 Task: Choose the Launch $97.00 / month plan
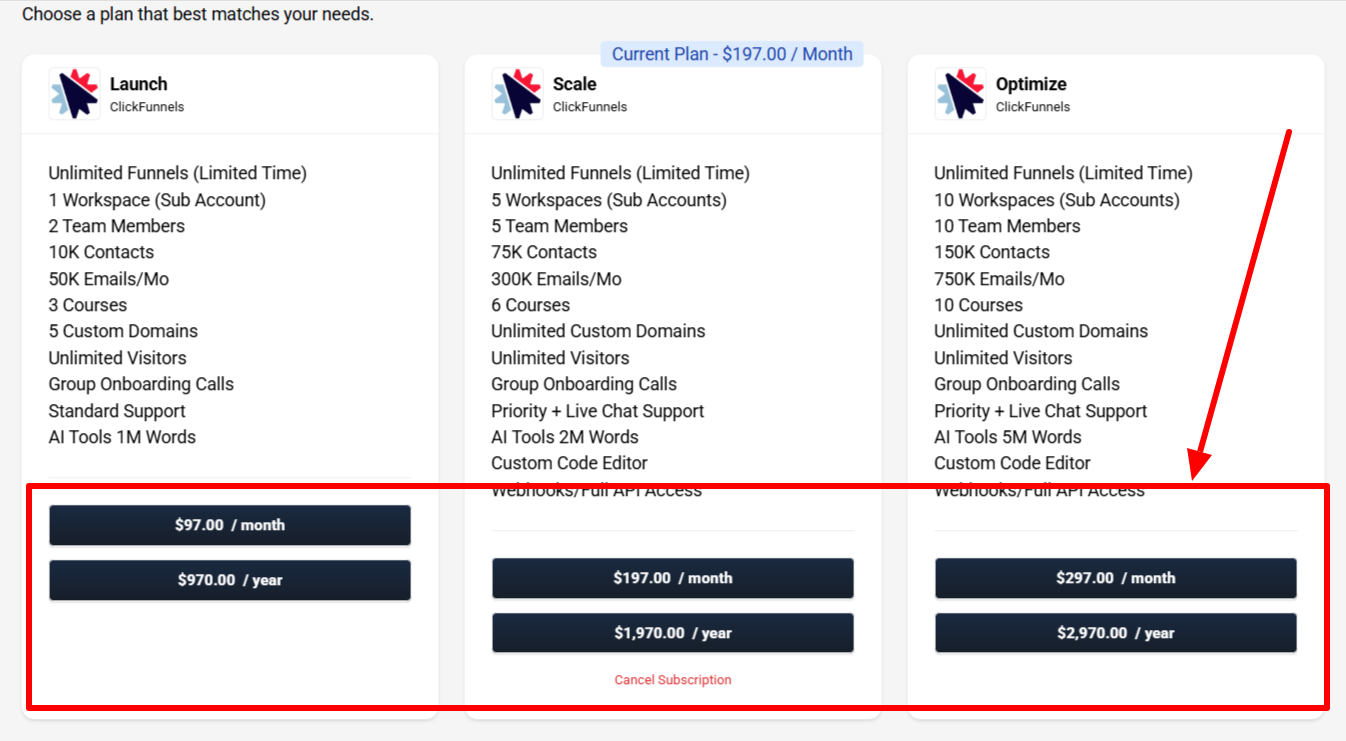(230, 525)
